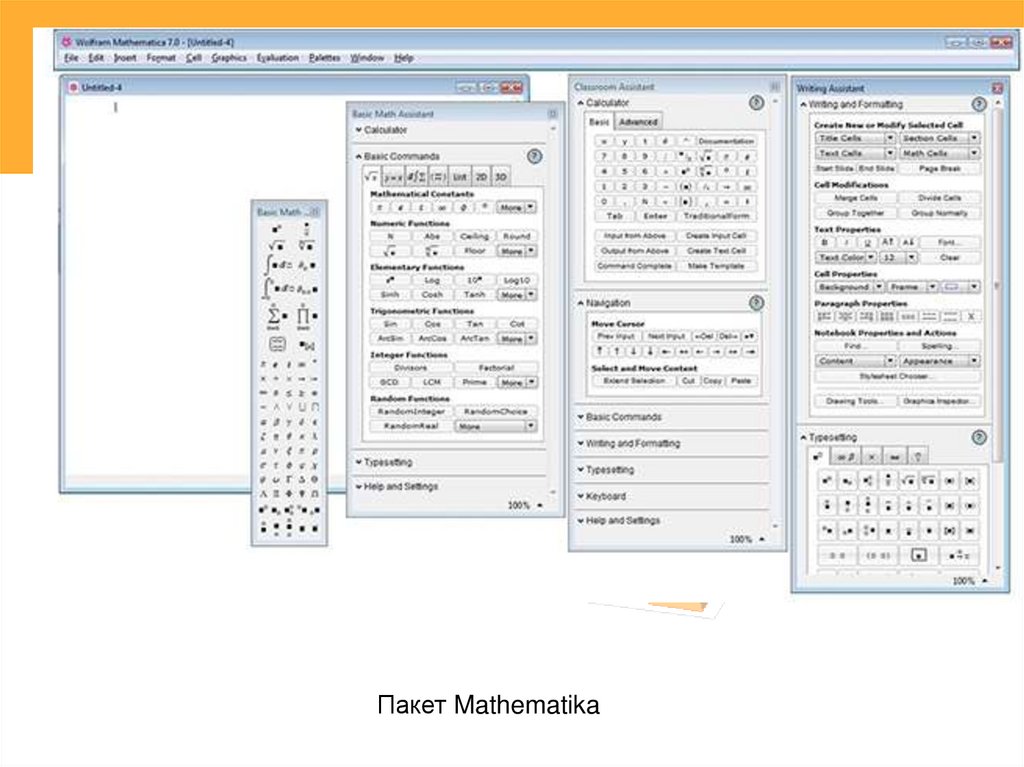Insert square root from small Basic Math palette
Viewport: 1024px width, 767px height.
pos(276,246)
